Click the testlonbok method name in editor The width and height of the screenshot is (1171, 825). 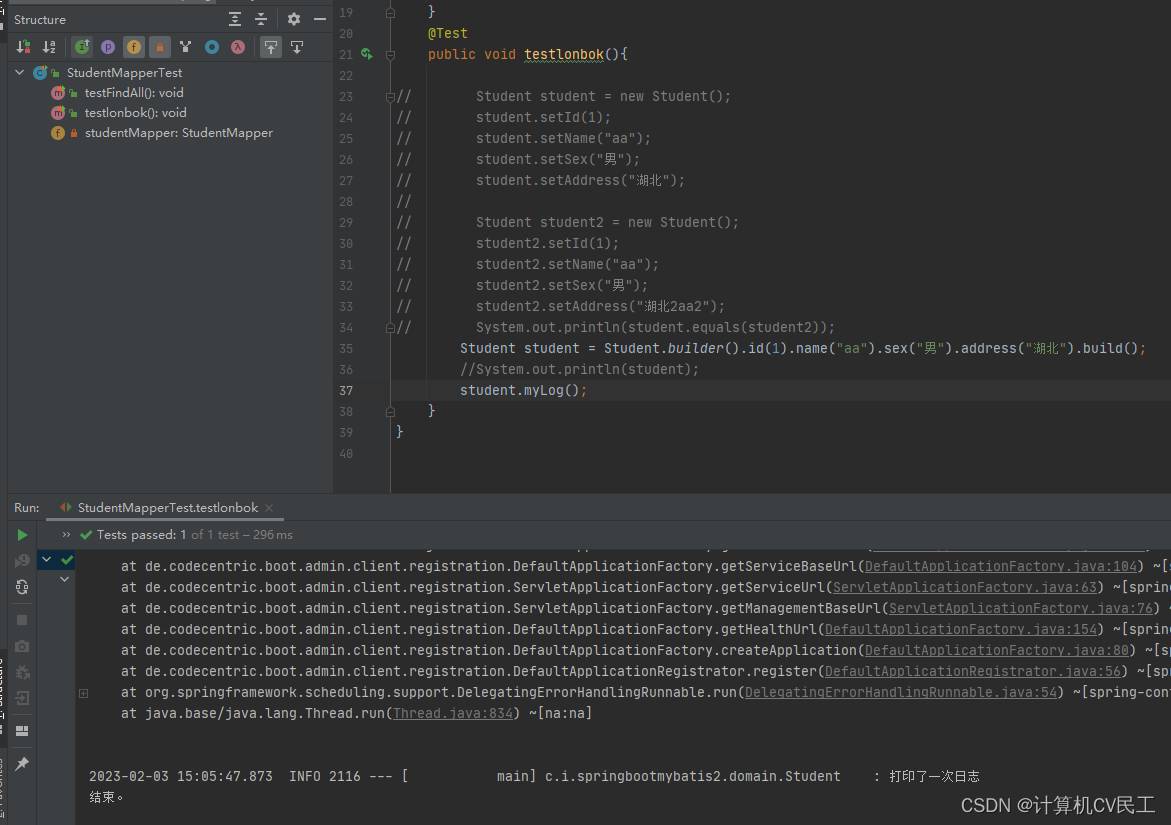point(564,55)
